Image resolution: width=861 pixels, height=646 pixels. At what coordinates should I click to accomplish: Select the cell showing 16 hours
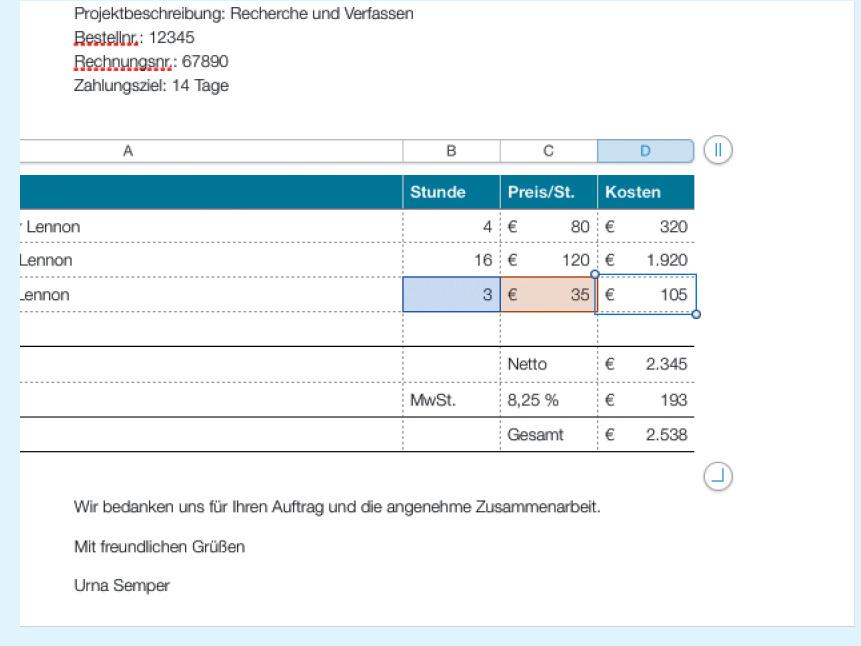451,260
